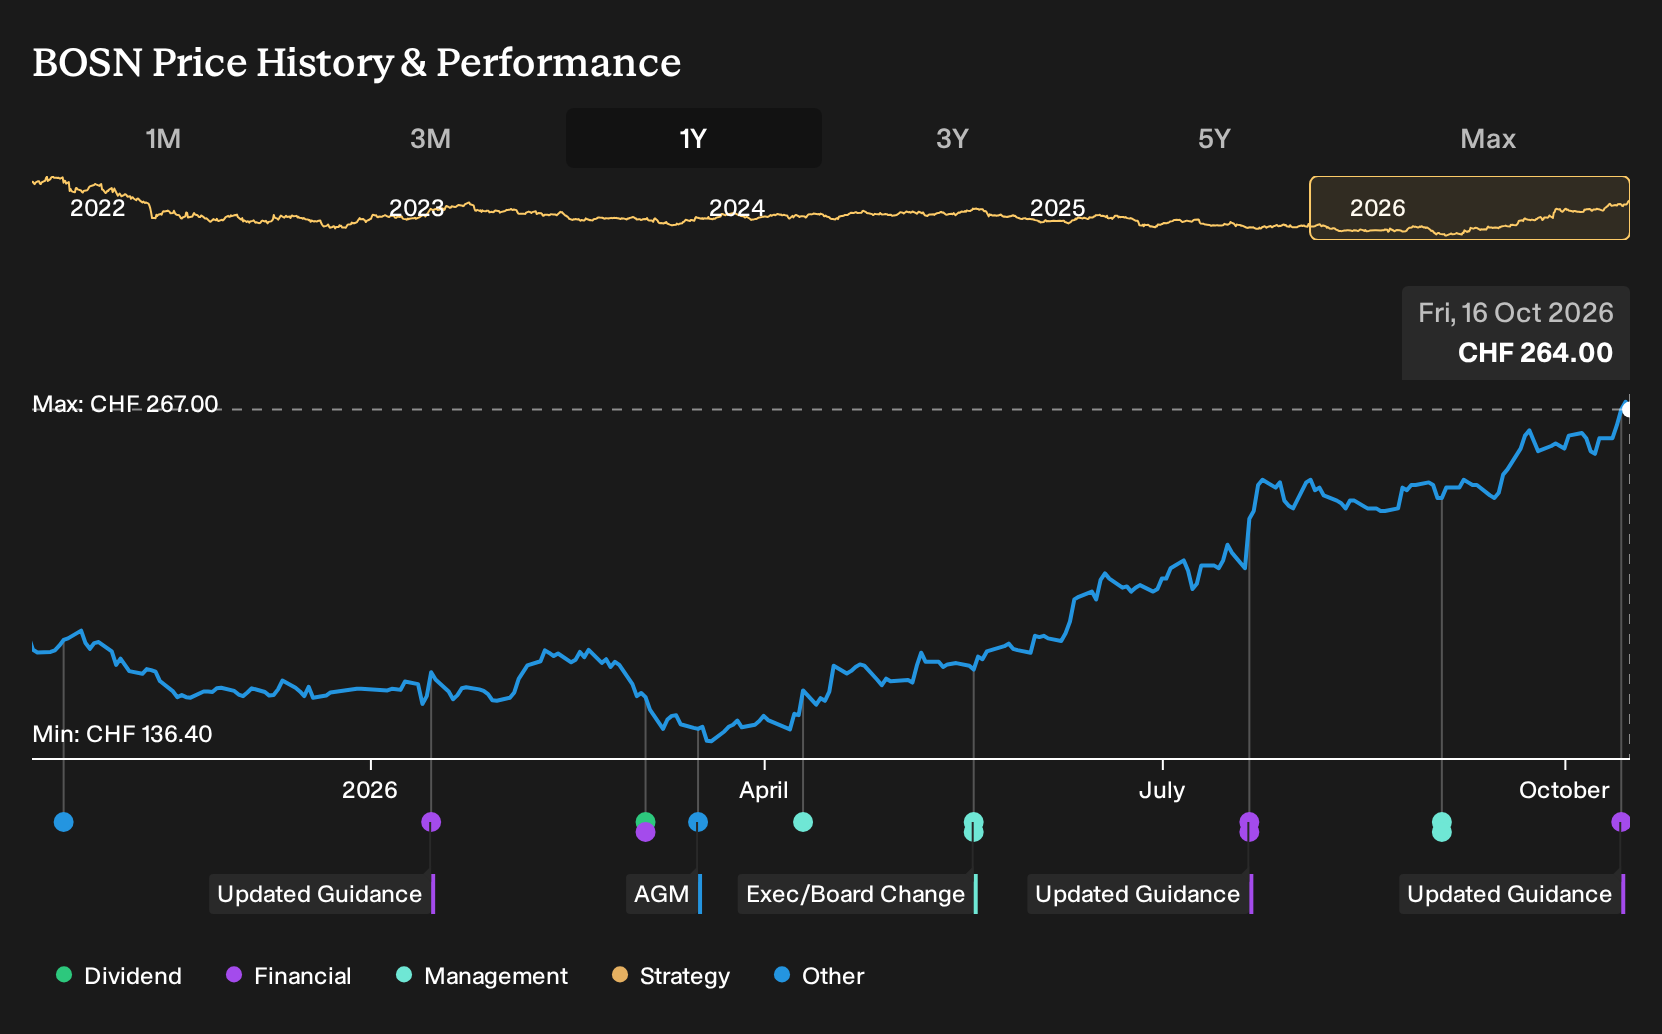The width and height of the screenshot is (1662, 1034).
Task: Click the 'October' axis label
Action: coord(1564,790)
